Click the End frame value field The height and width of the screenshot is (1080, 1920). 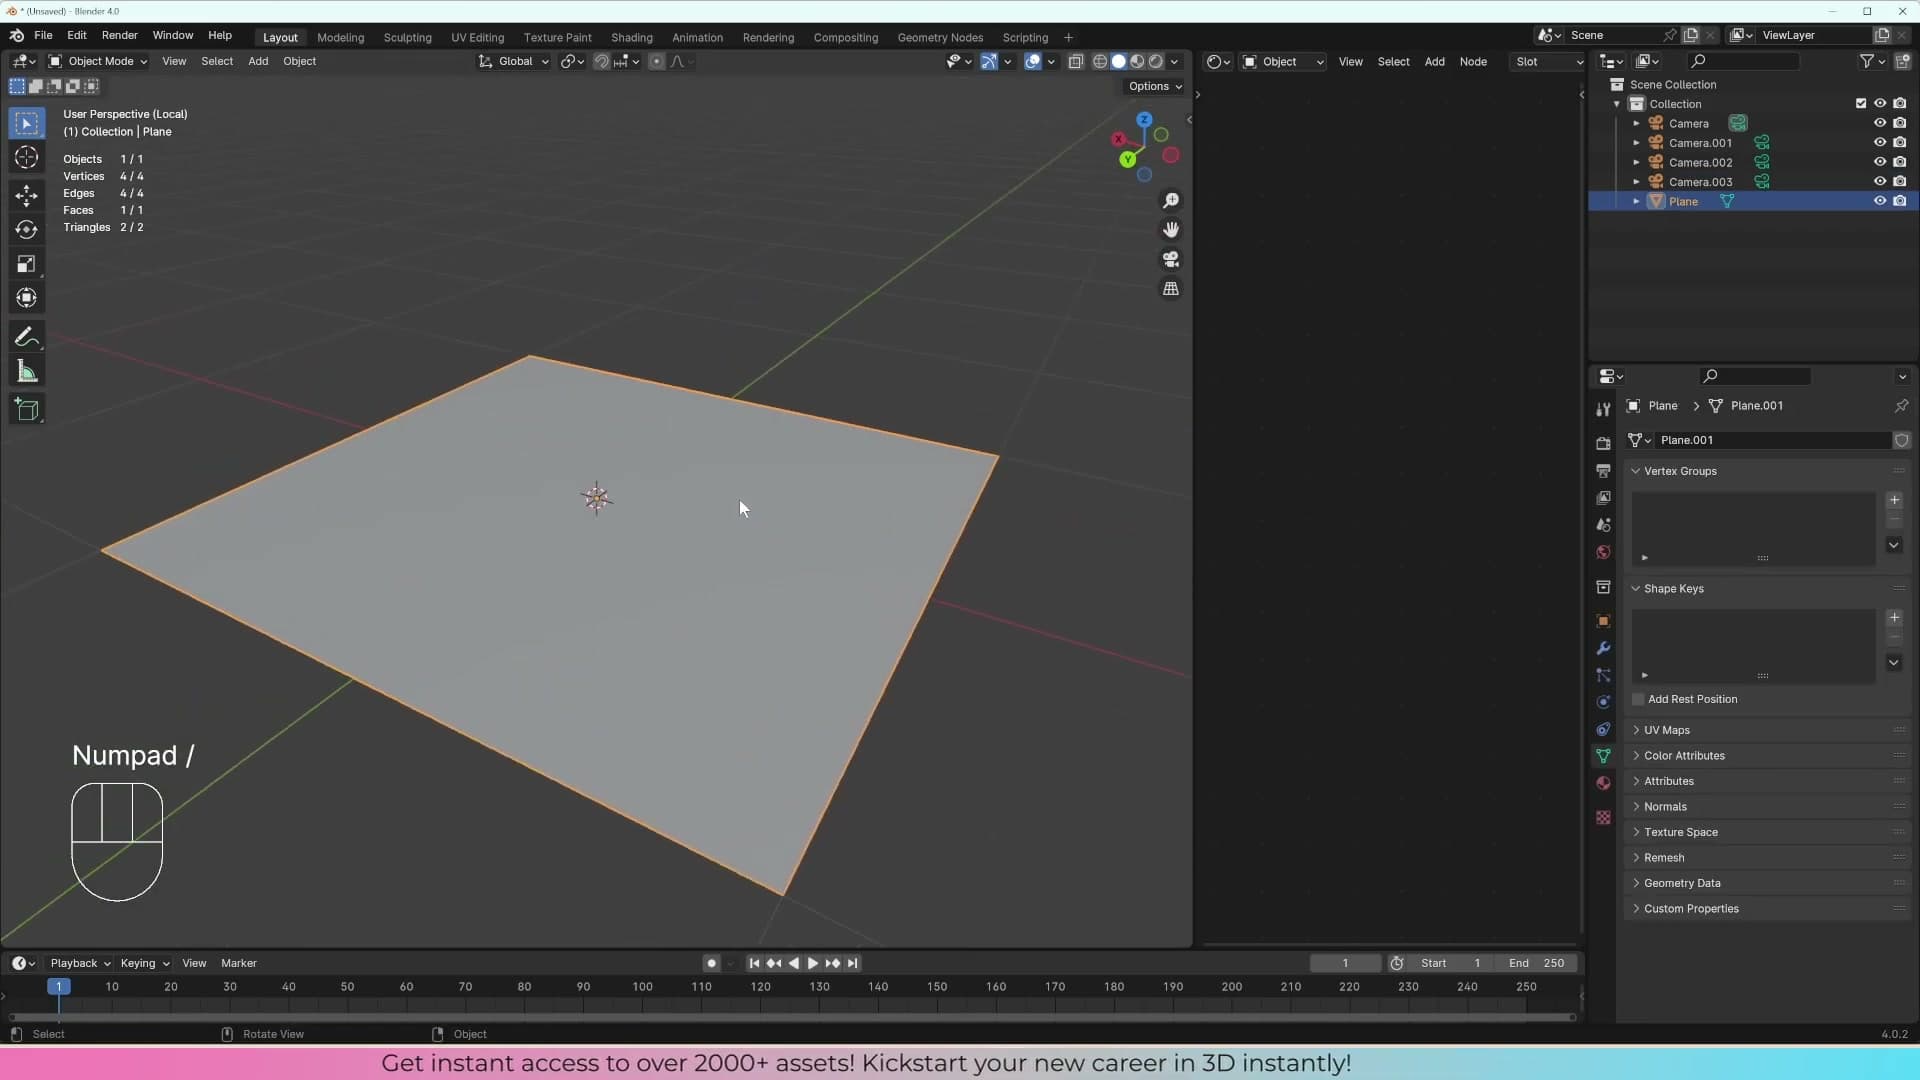[1536, 964]
